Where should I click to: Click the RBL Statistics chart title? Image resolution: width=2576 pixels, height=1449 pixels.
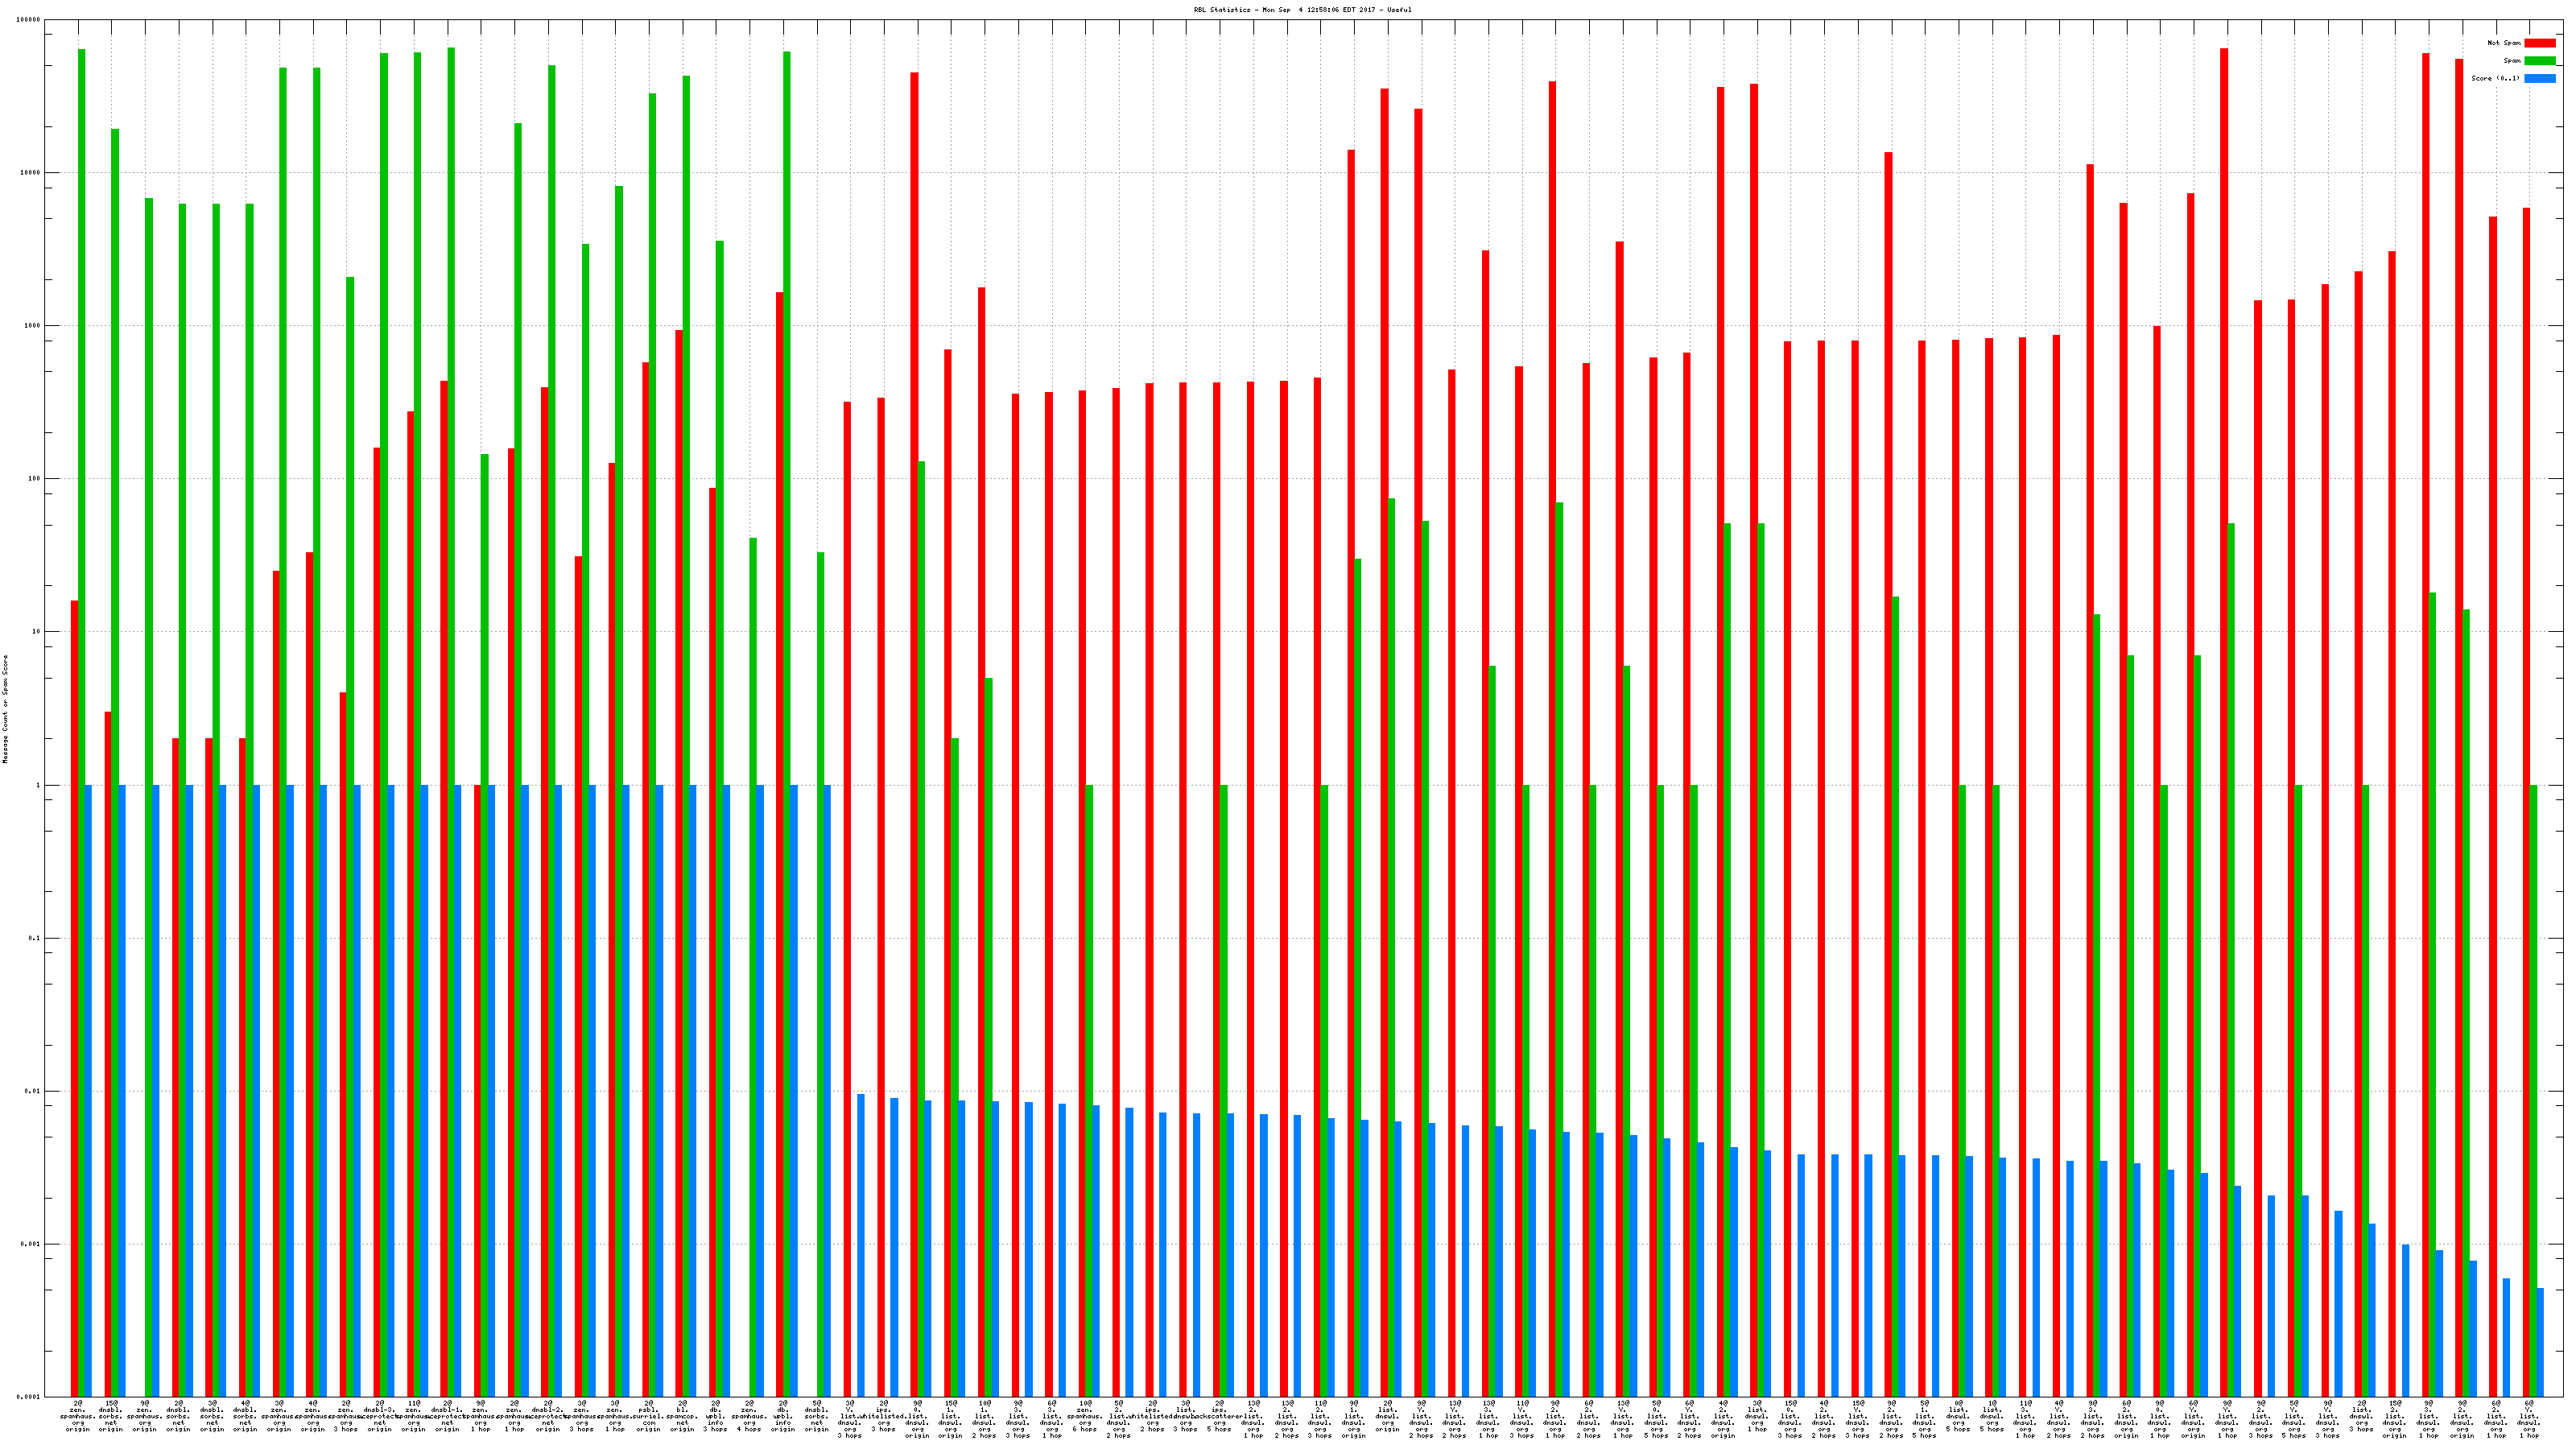click(1302, 10)
